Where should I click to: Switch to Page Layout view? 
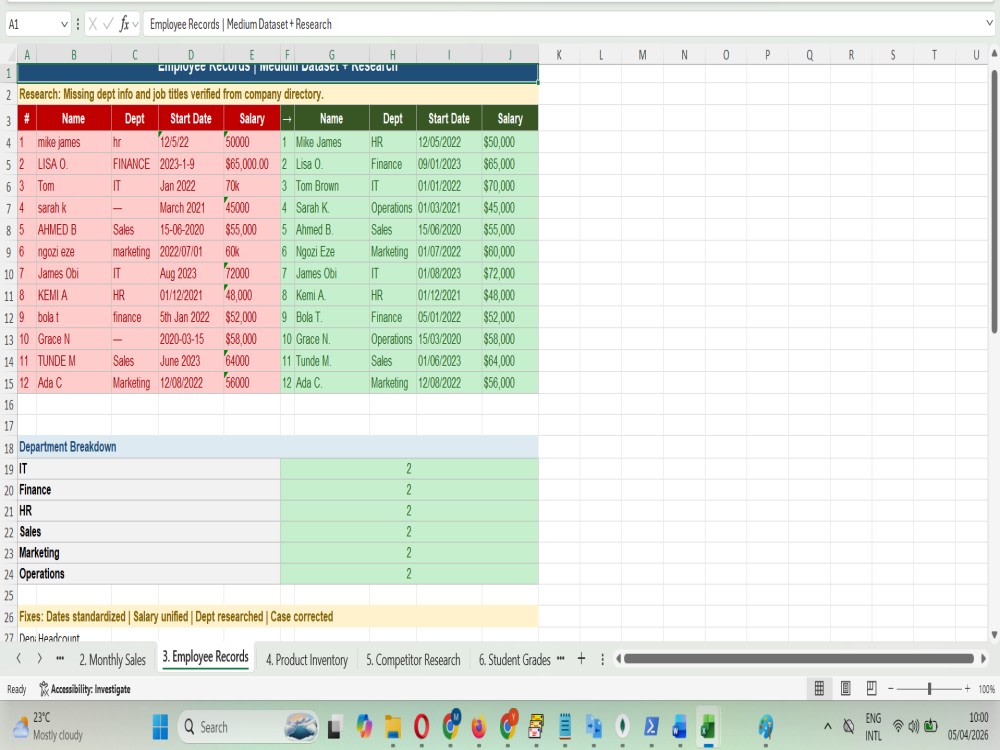point(846,688)
